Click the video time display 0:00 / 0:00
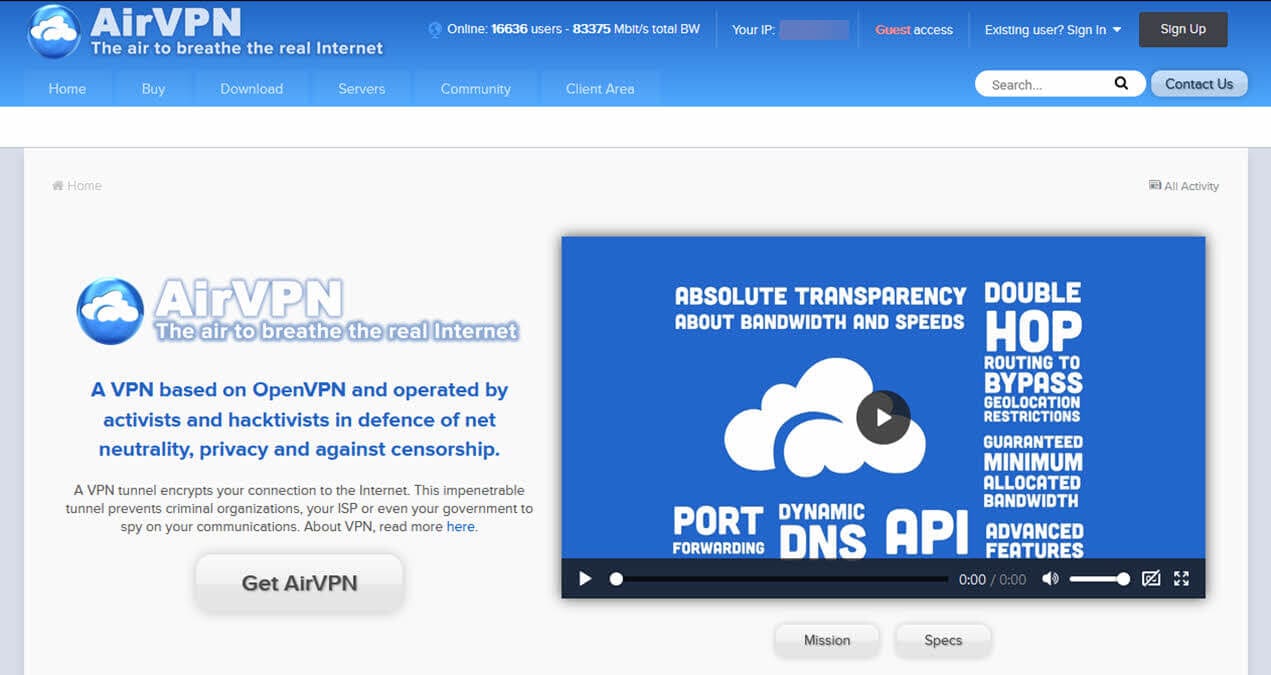1271x675 pixels. pyautogui.click(x=992, y=579)
